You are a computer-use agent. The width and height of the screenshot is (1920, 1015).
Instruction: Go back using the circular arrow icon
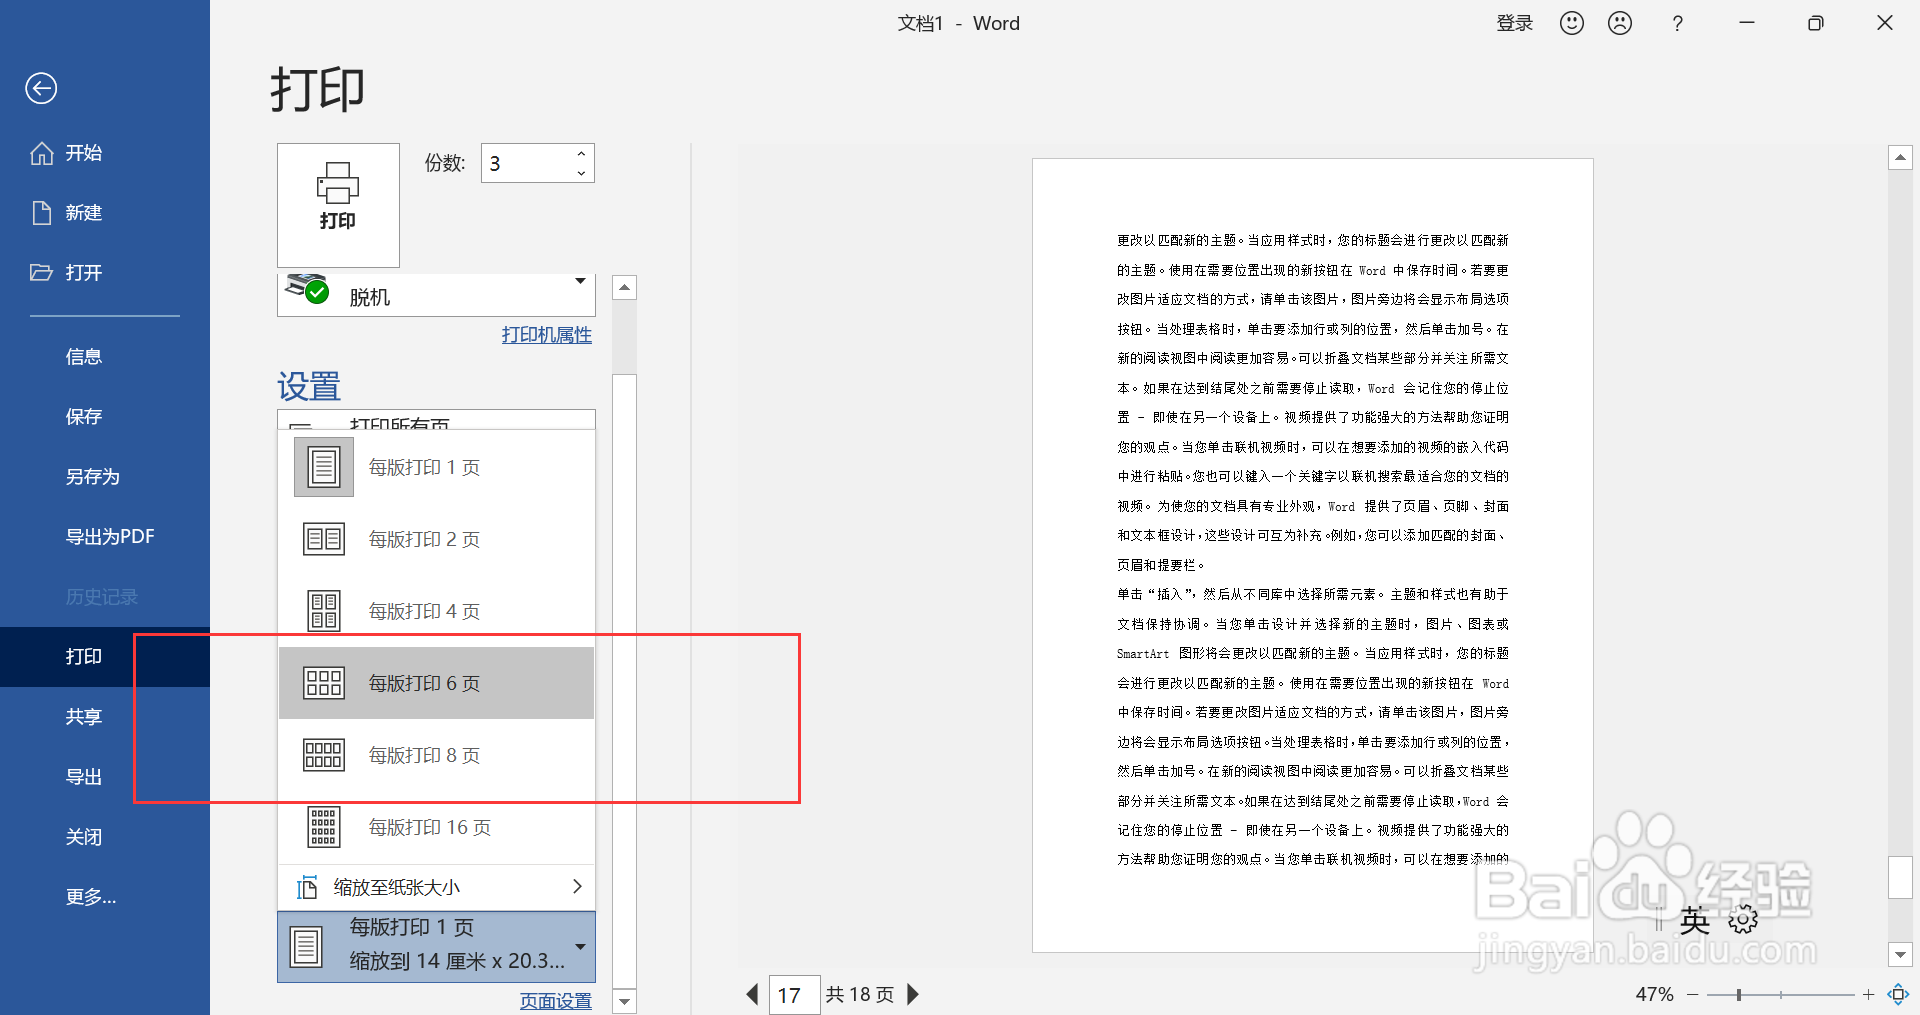[x=41, y=88]
